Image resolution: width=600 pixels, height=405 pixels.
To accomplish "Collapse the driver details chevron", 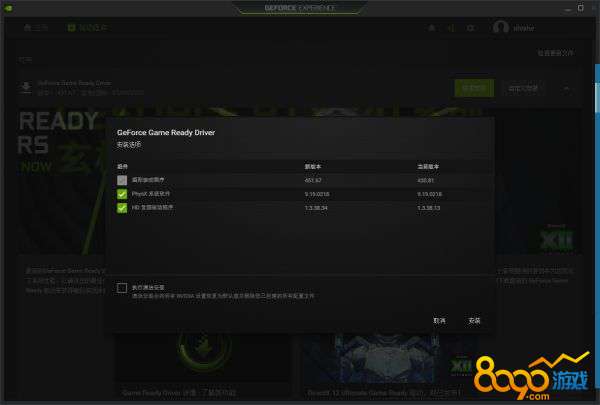I will pyautogui.click(x=567, y=88).
